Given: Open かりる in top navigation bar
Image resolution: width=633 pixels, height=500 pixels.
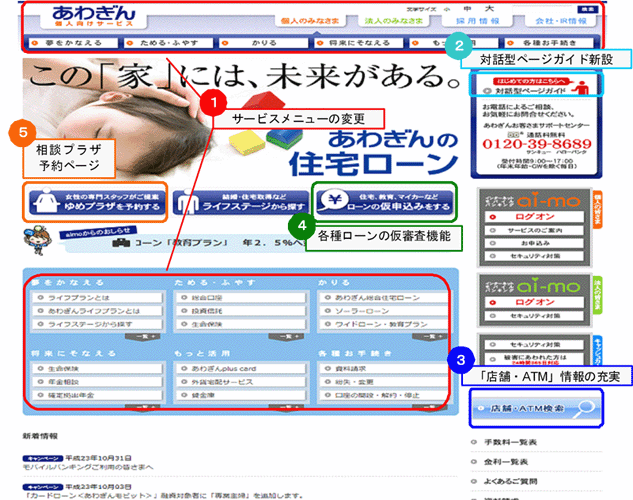Looking at the screenshot, I should [x=264, y=42].
